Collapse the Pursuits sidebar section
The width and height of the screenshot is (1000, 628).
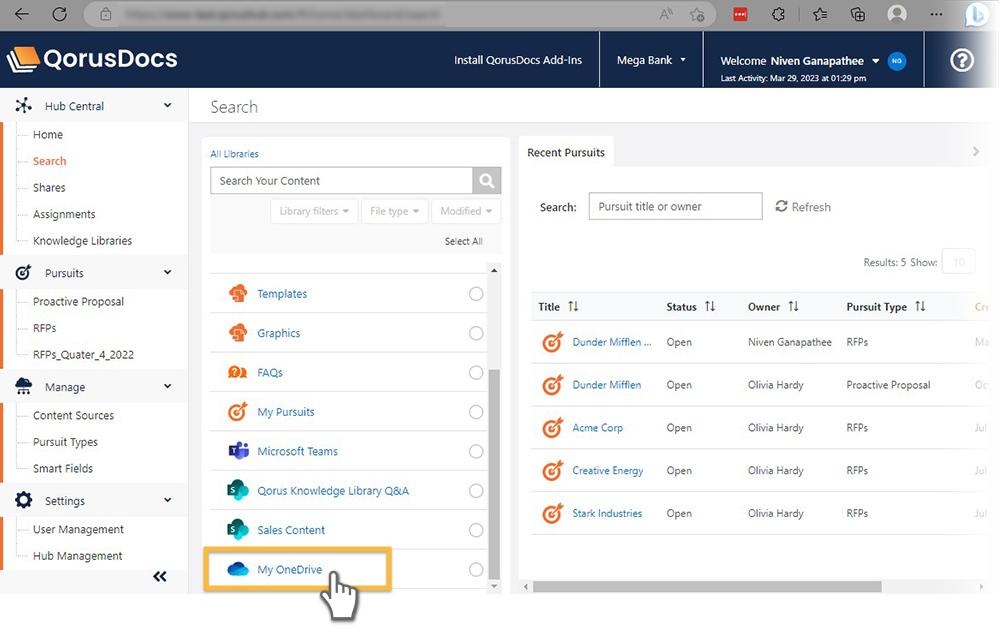(167, 272)
